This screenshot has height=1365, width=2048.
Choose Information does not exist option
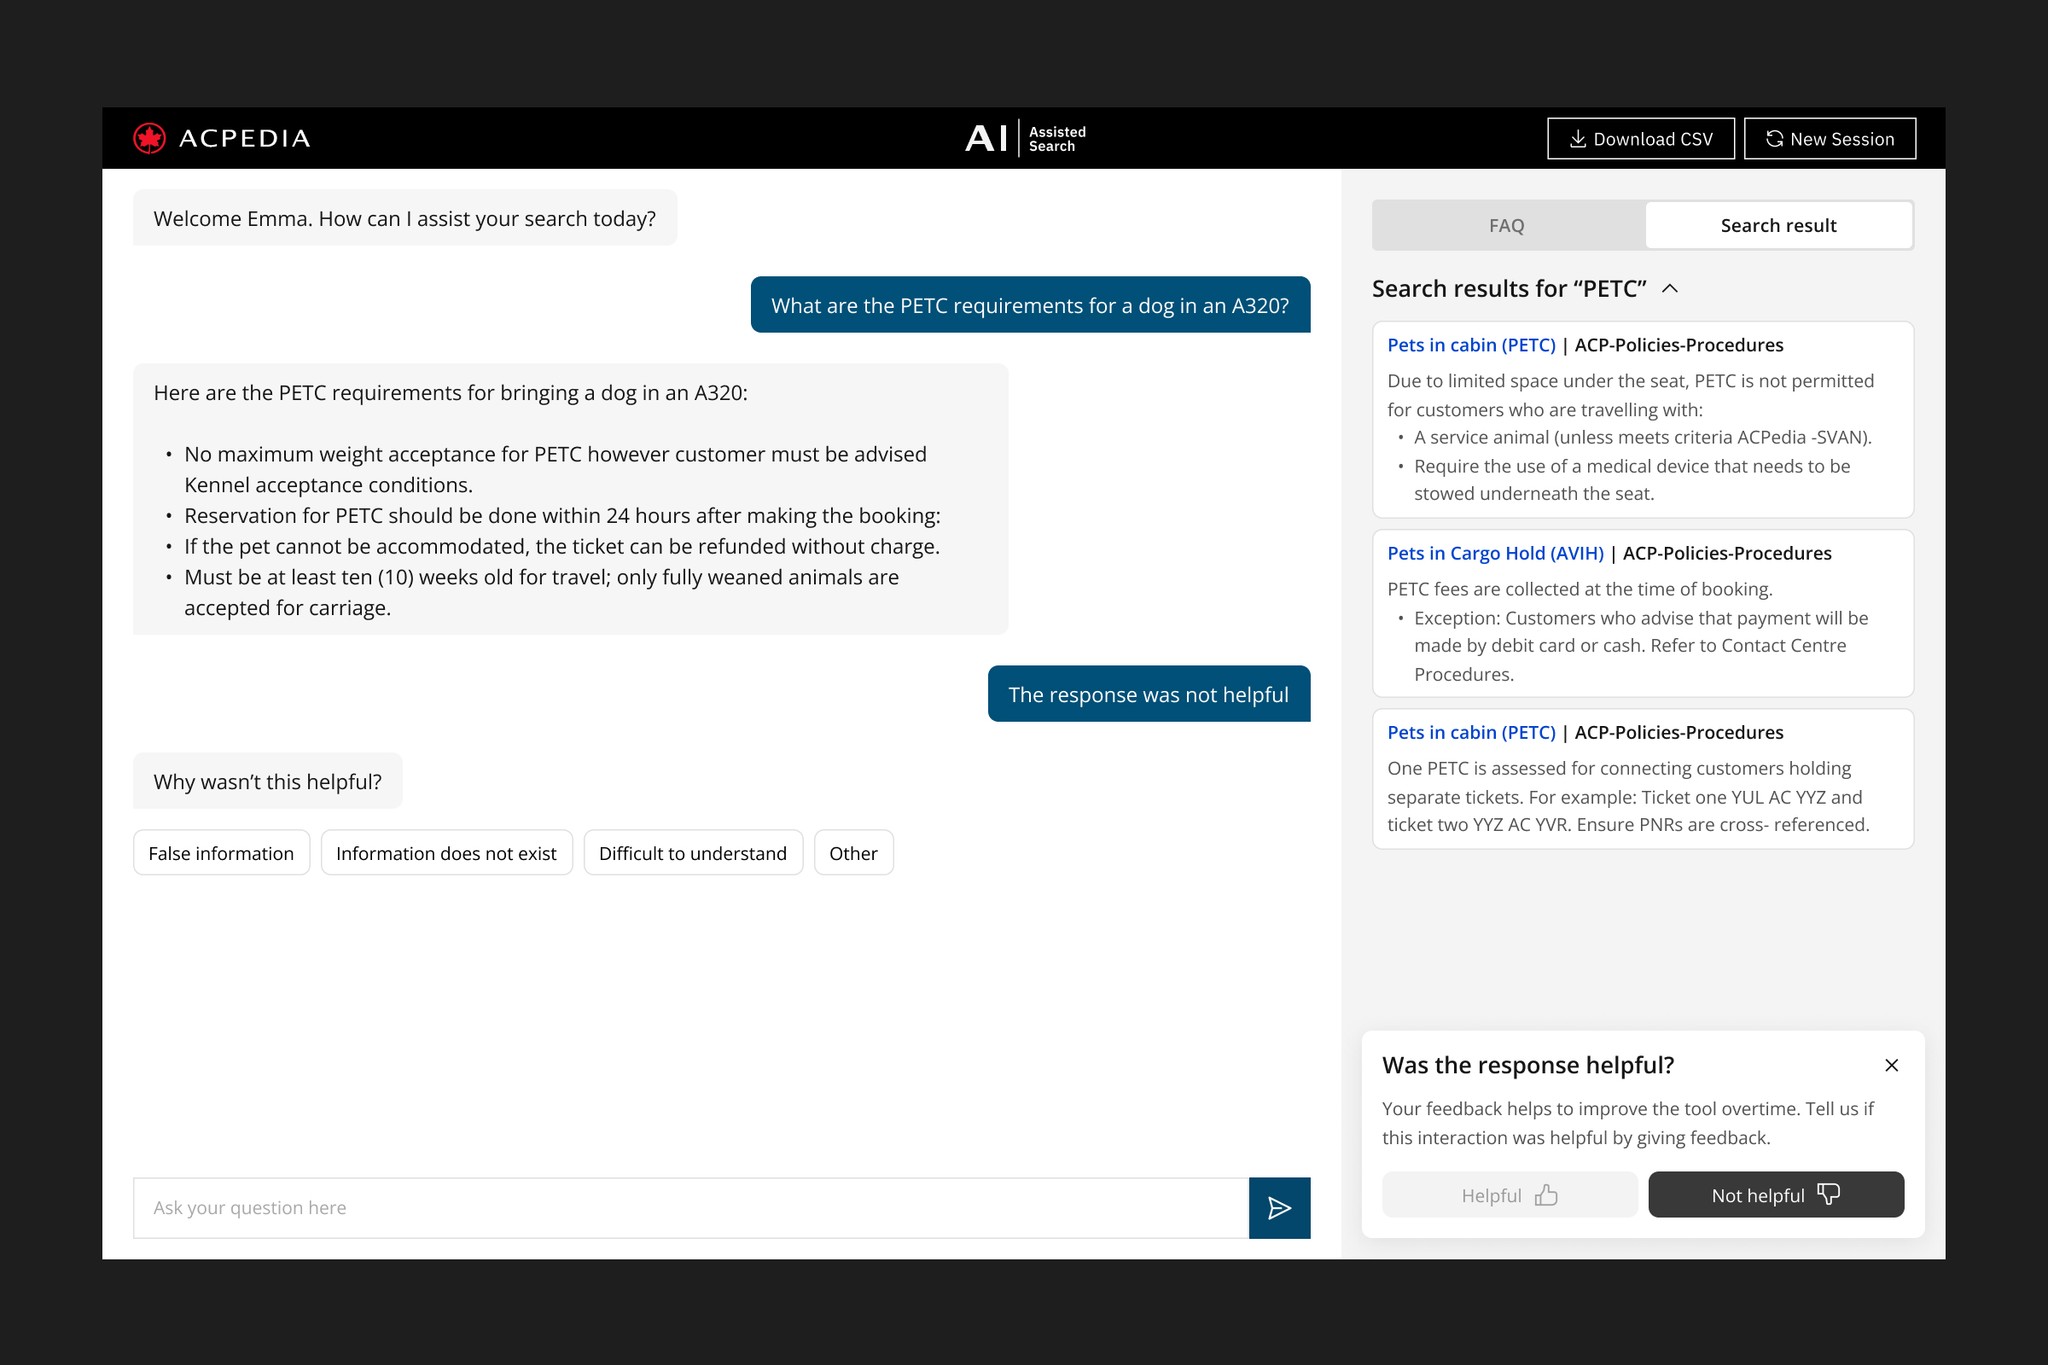tap(446, 853)
